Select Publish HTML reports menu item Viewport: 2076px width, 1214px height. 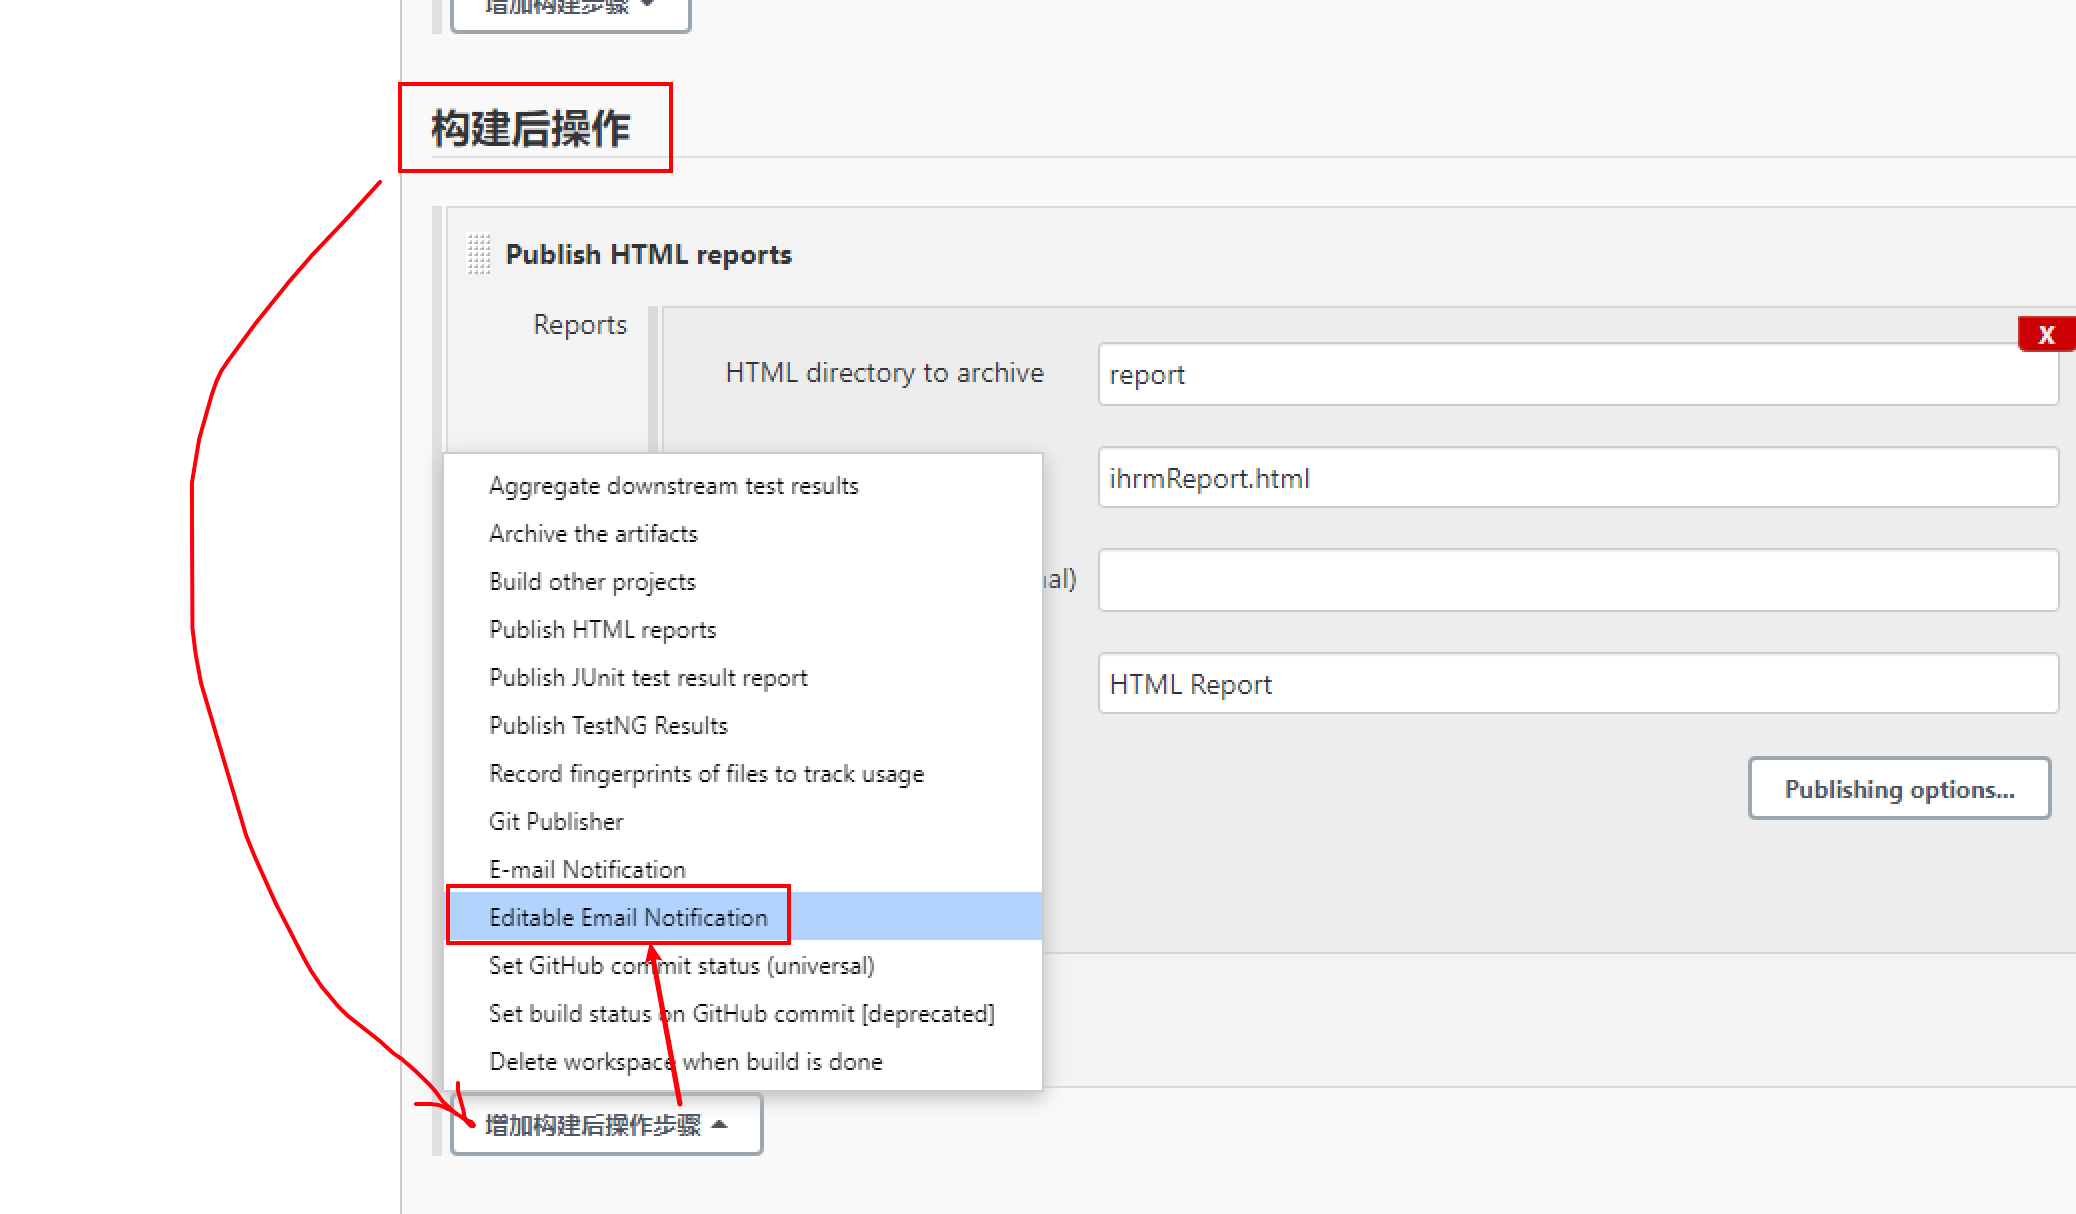pyautogui.click(x=602, y=629)
